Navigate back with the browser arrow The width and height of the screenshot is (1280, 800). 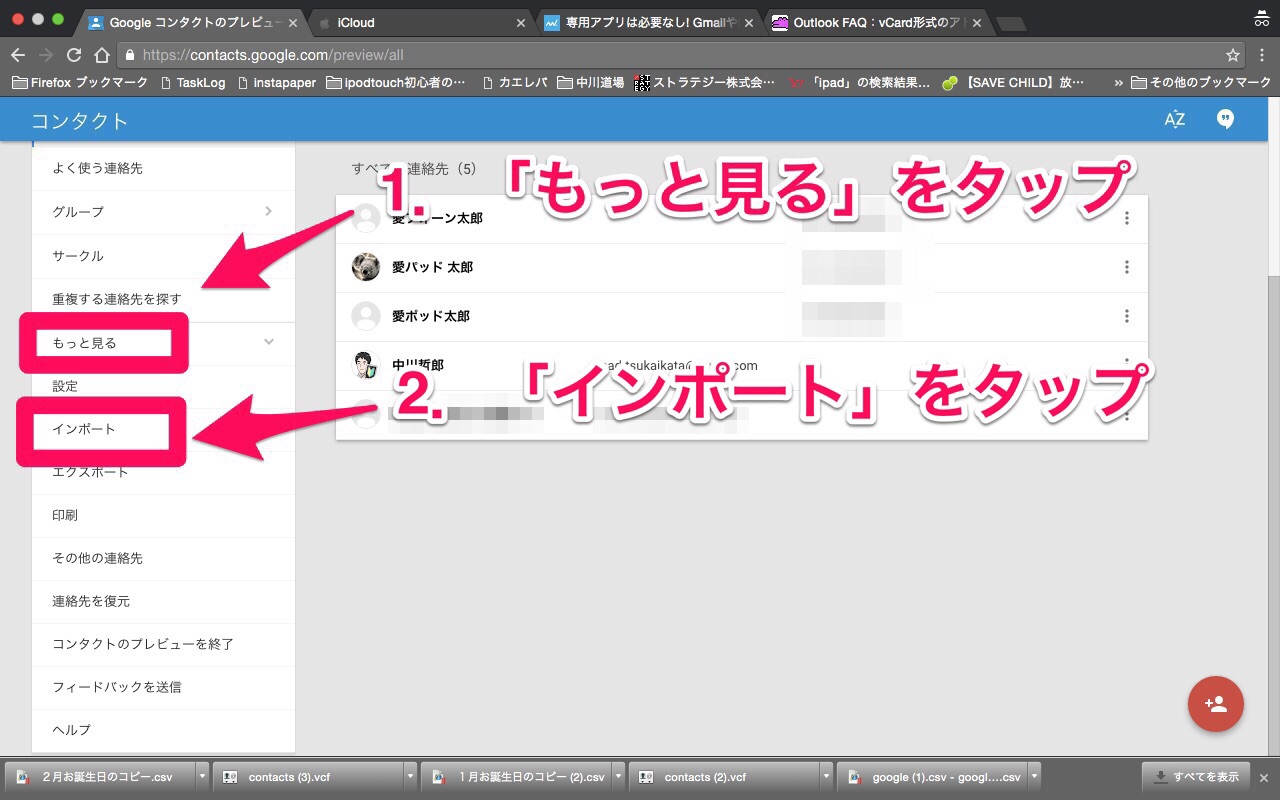coord(18,55)
